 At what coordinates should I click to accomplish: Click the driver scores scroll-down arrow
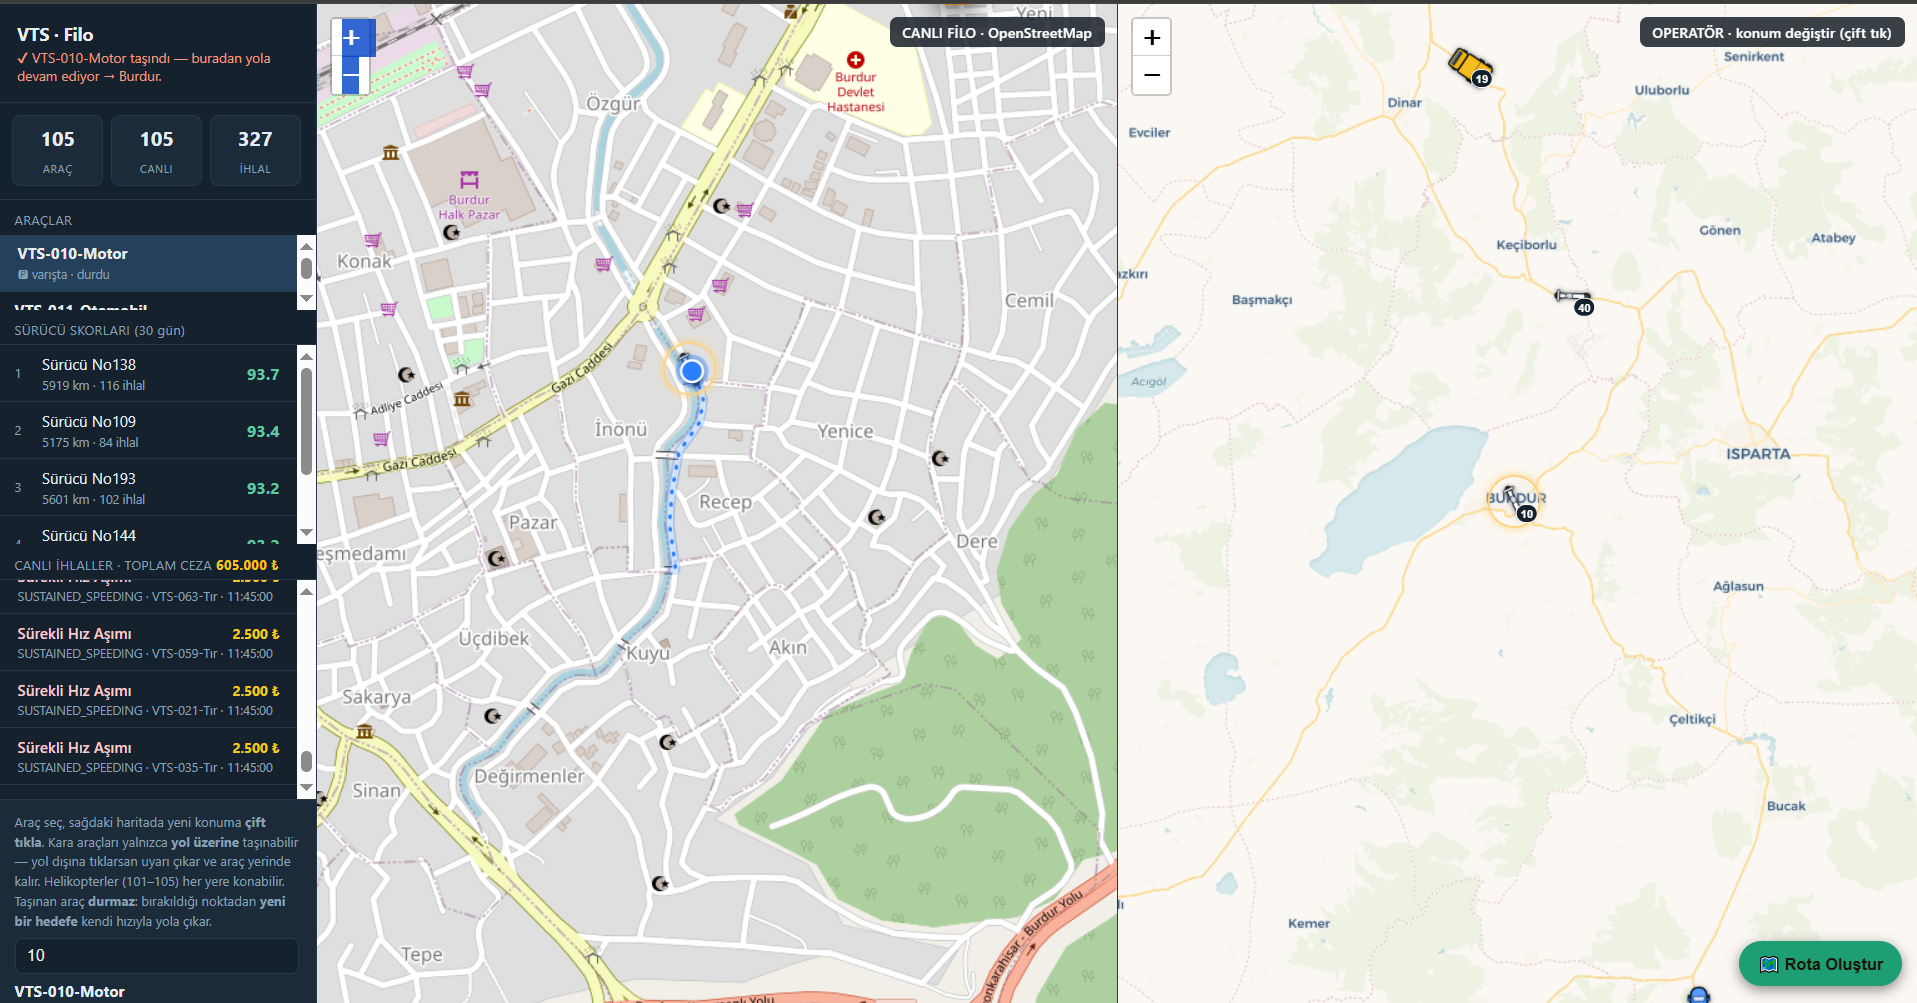307,533
